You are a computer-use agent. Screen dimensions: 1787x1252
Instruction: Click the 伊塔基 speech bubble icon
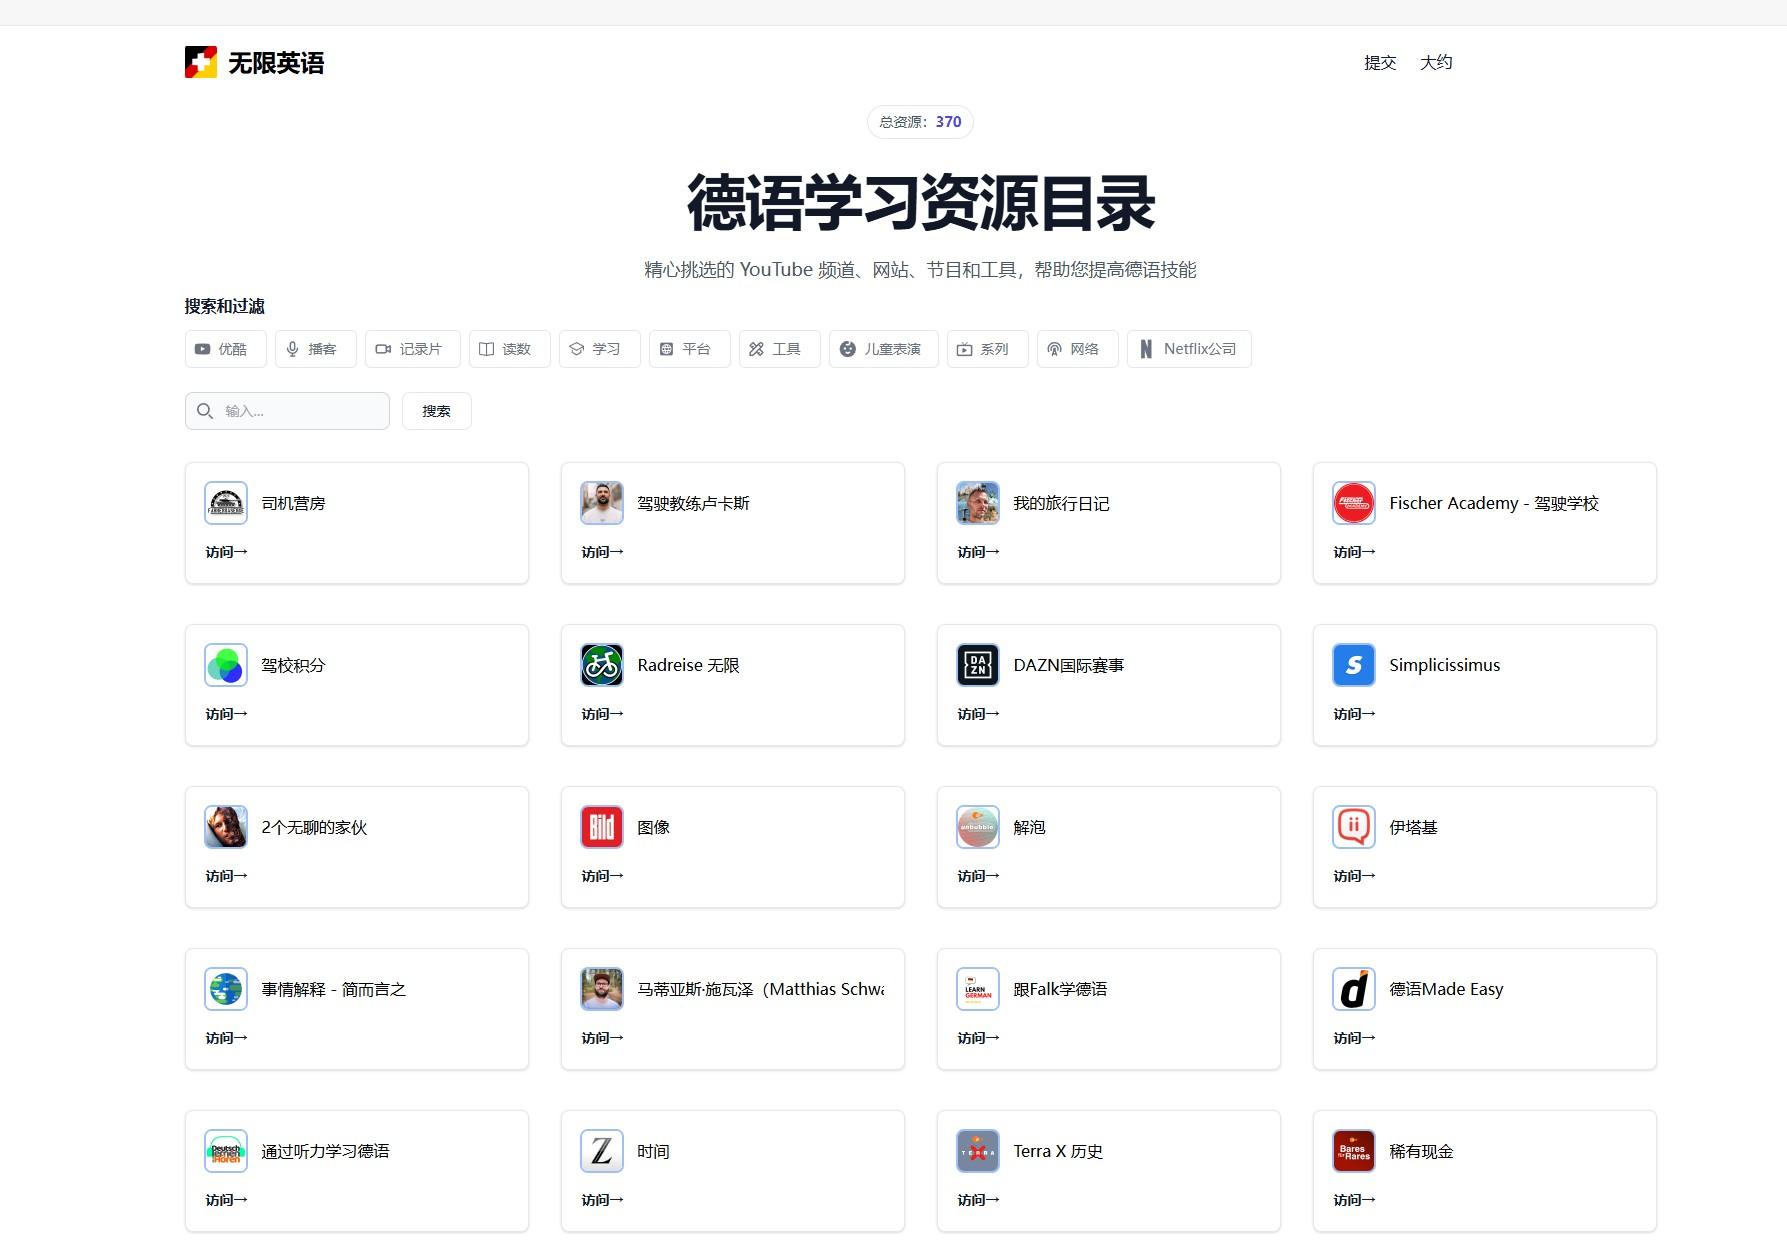click(1353, 827)
